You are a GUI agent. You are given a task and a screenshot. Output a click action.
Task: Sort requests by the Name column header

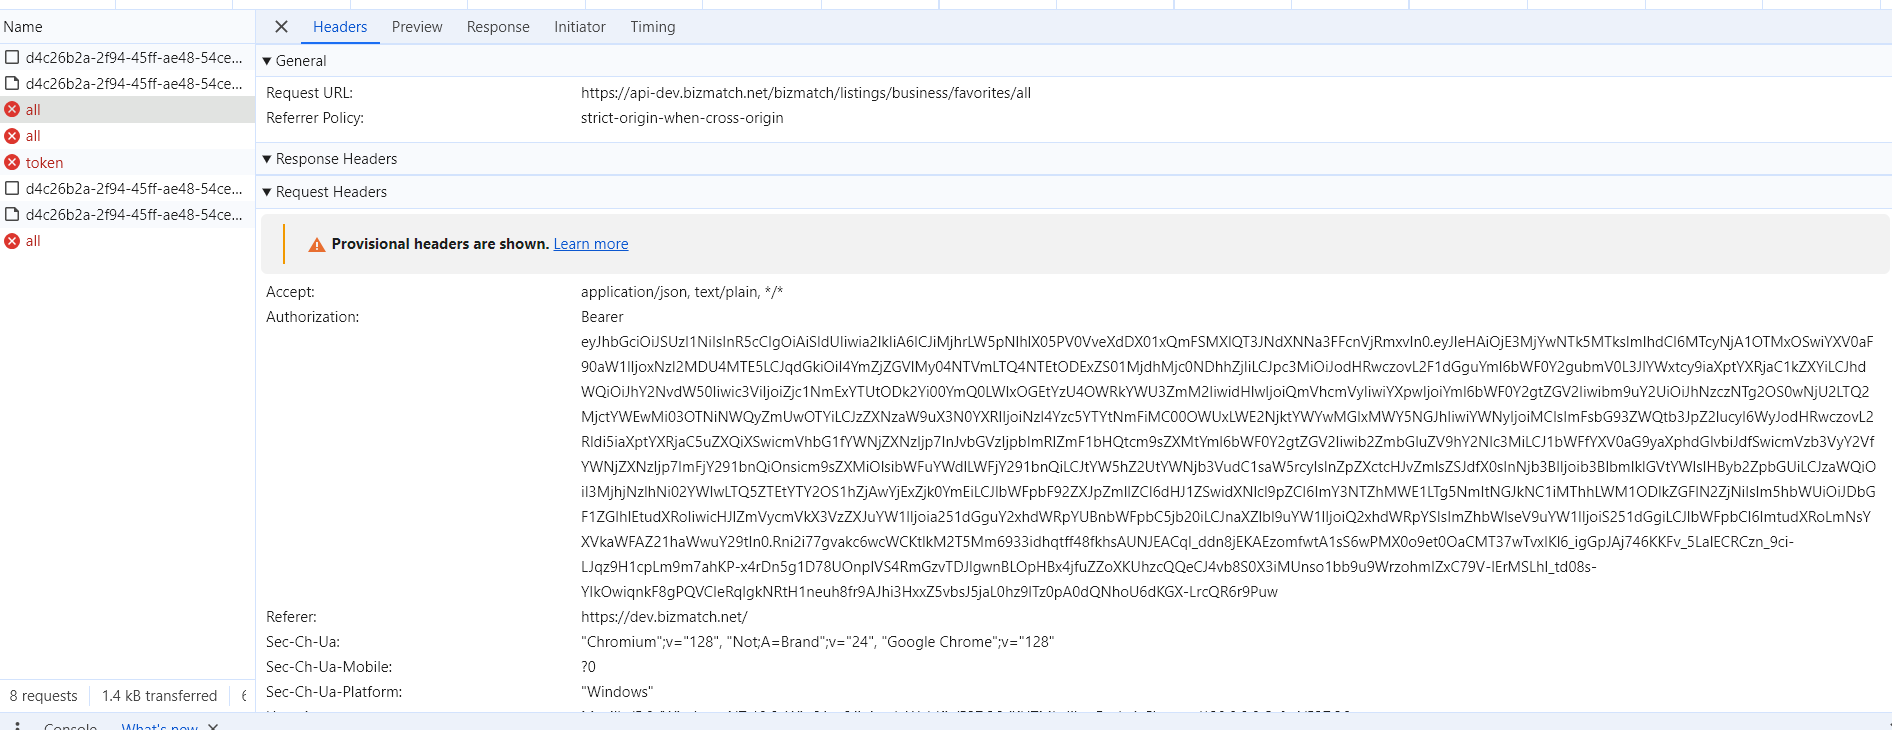coord(23,27)
